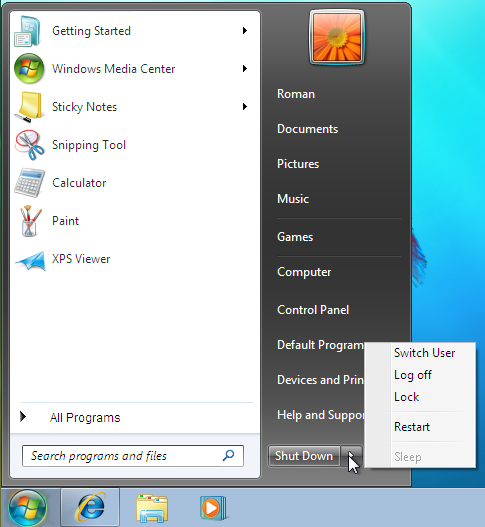This screenshot has height=527, width=485.
Task: Click the Snipping Tool label
Action: click(89, 145)
